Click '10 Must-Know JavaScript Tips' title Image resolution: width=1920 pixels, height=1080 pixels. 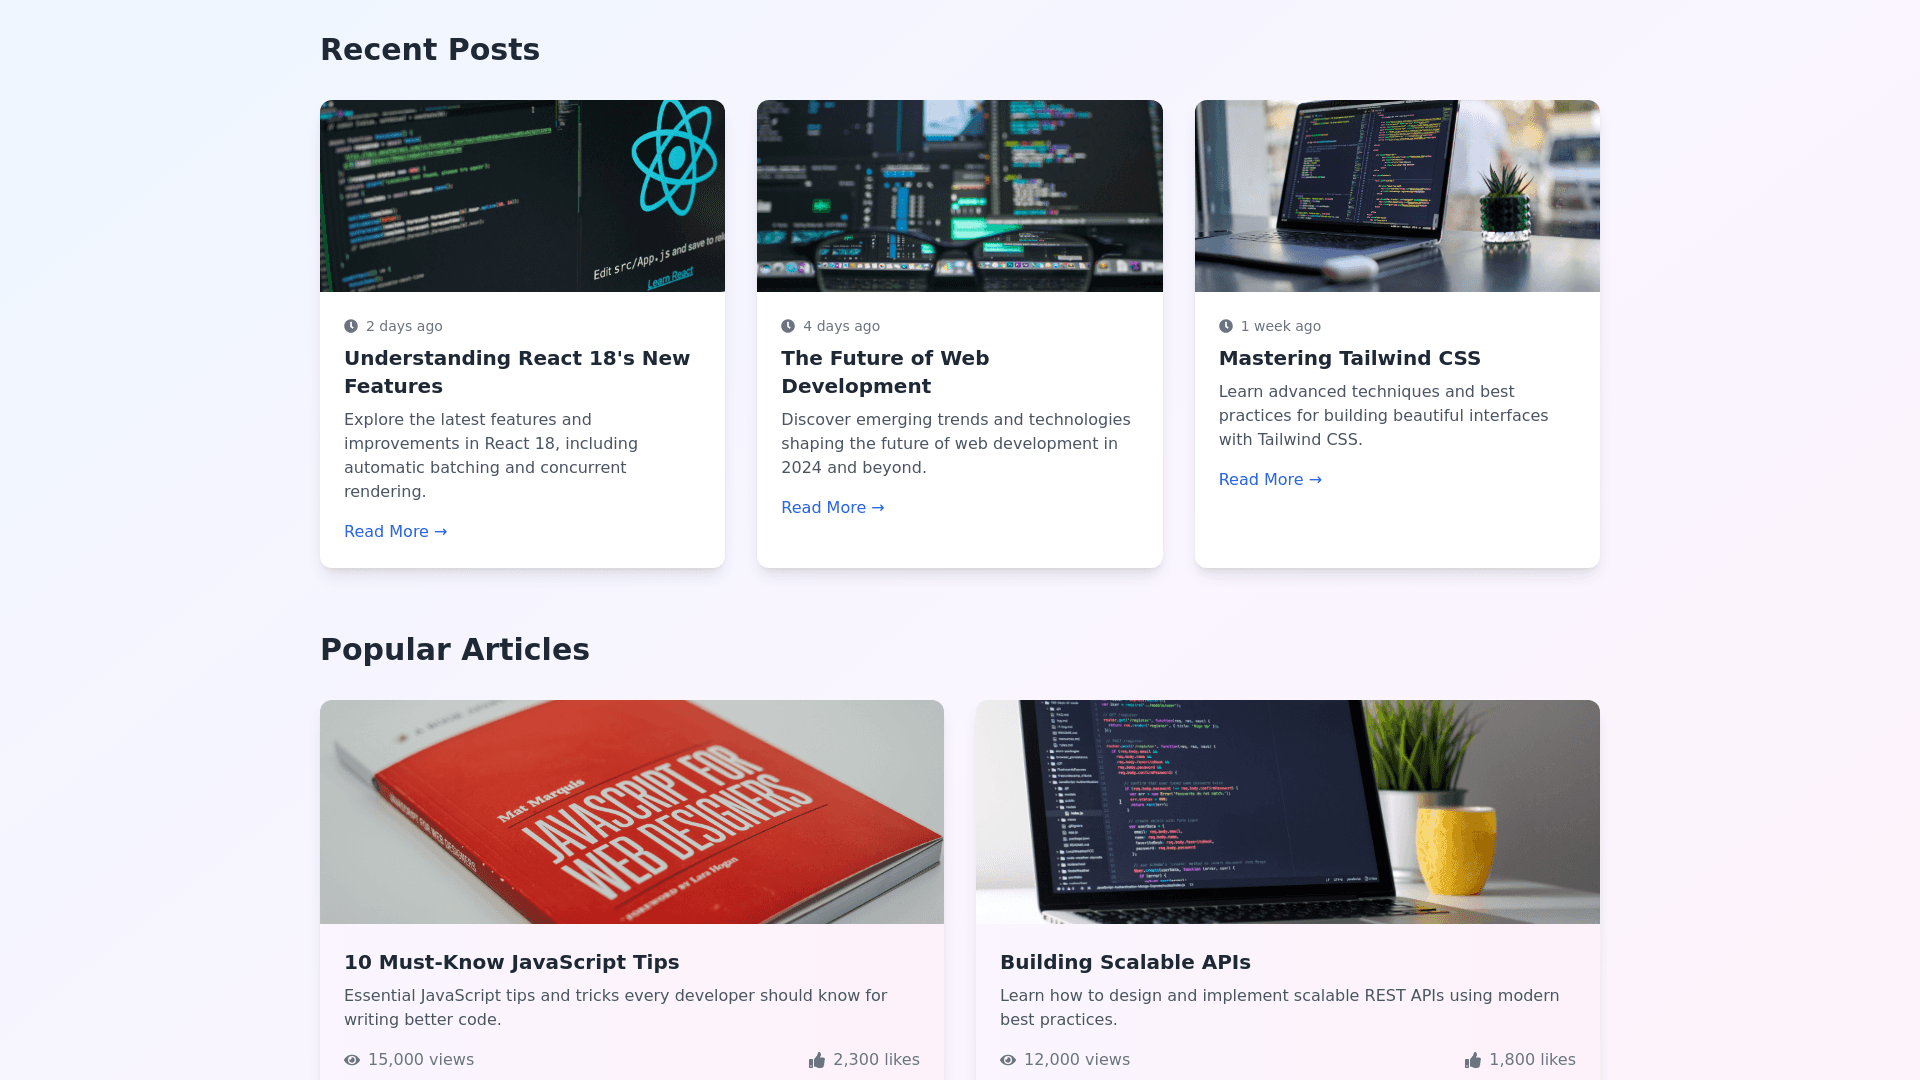[x=511, y=962]
